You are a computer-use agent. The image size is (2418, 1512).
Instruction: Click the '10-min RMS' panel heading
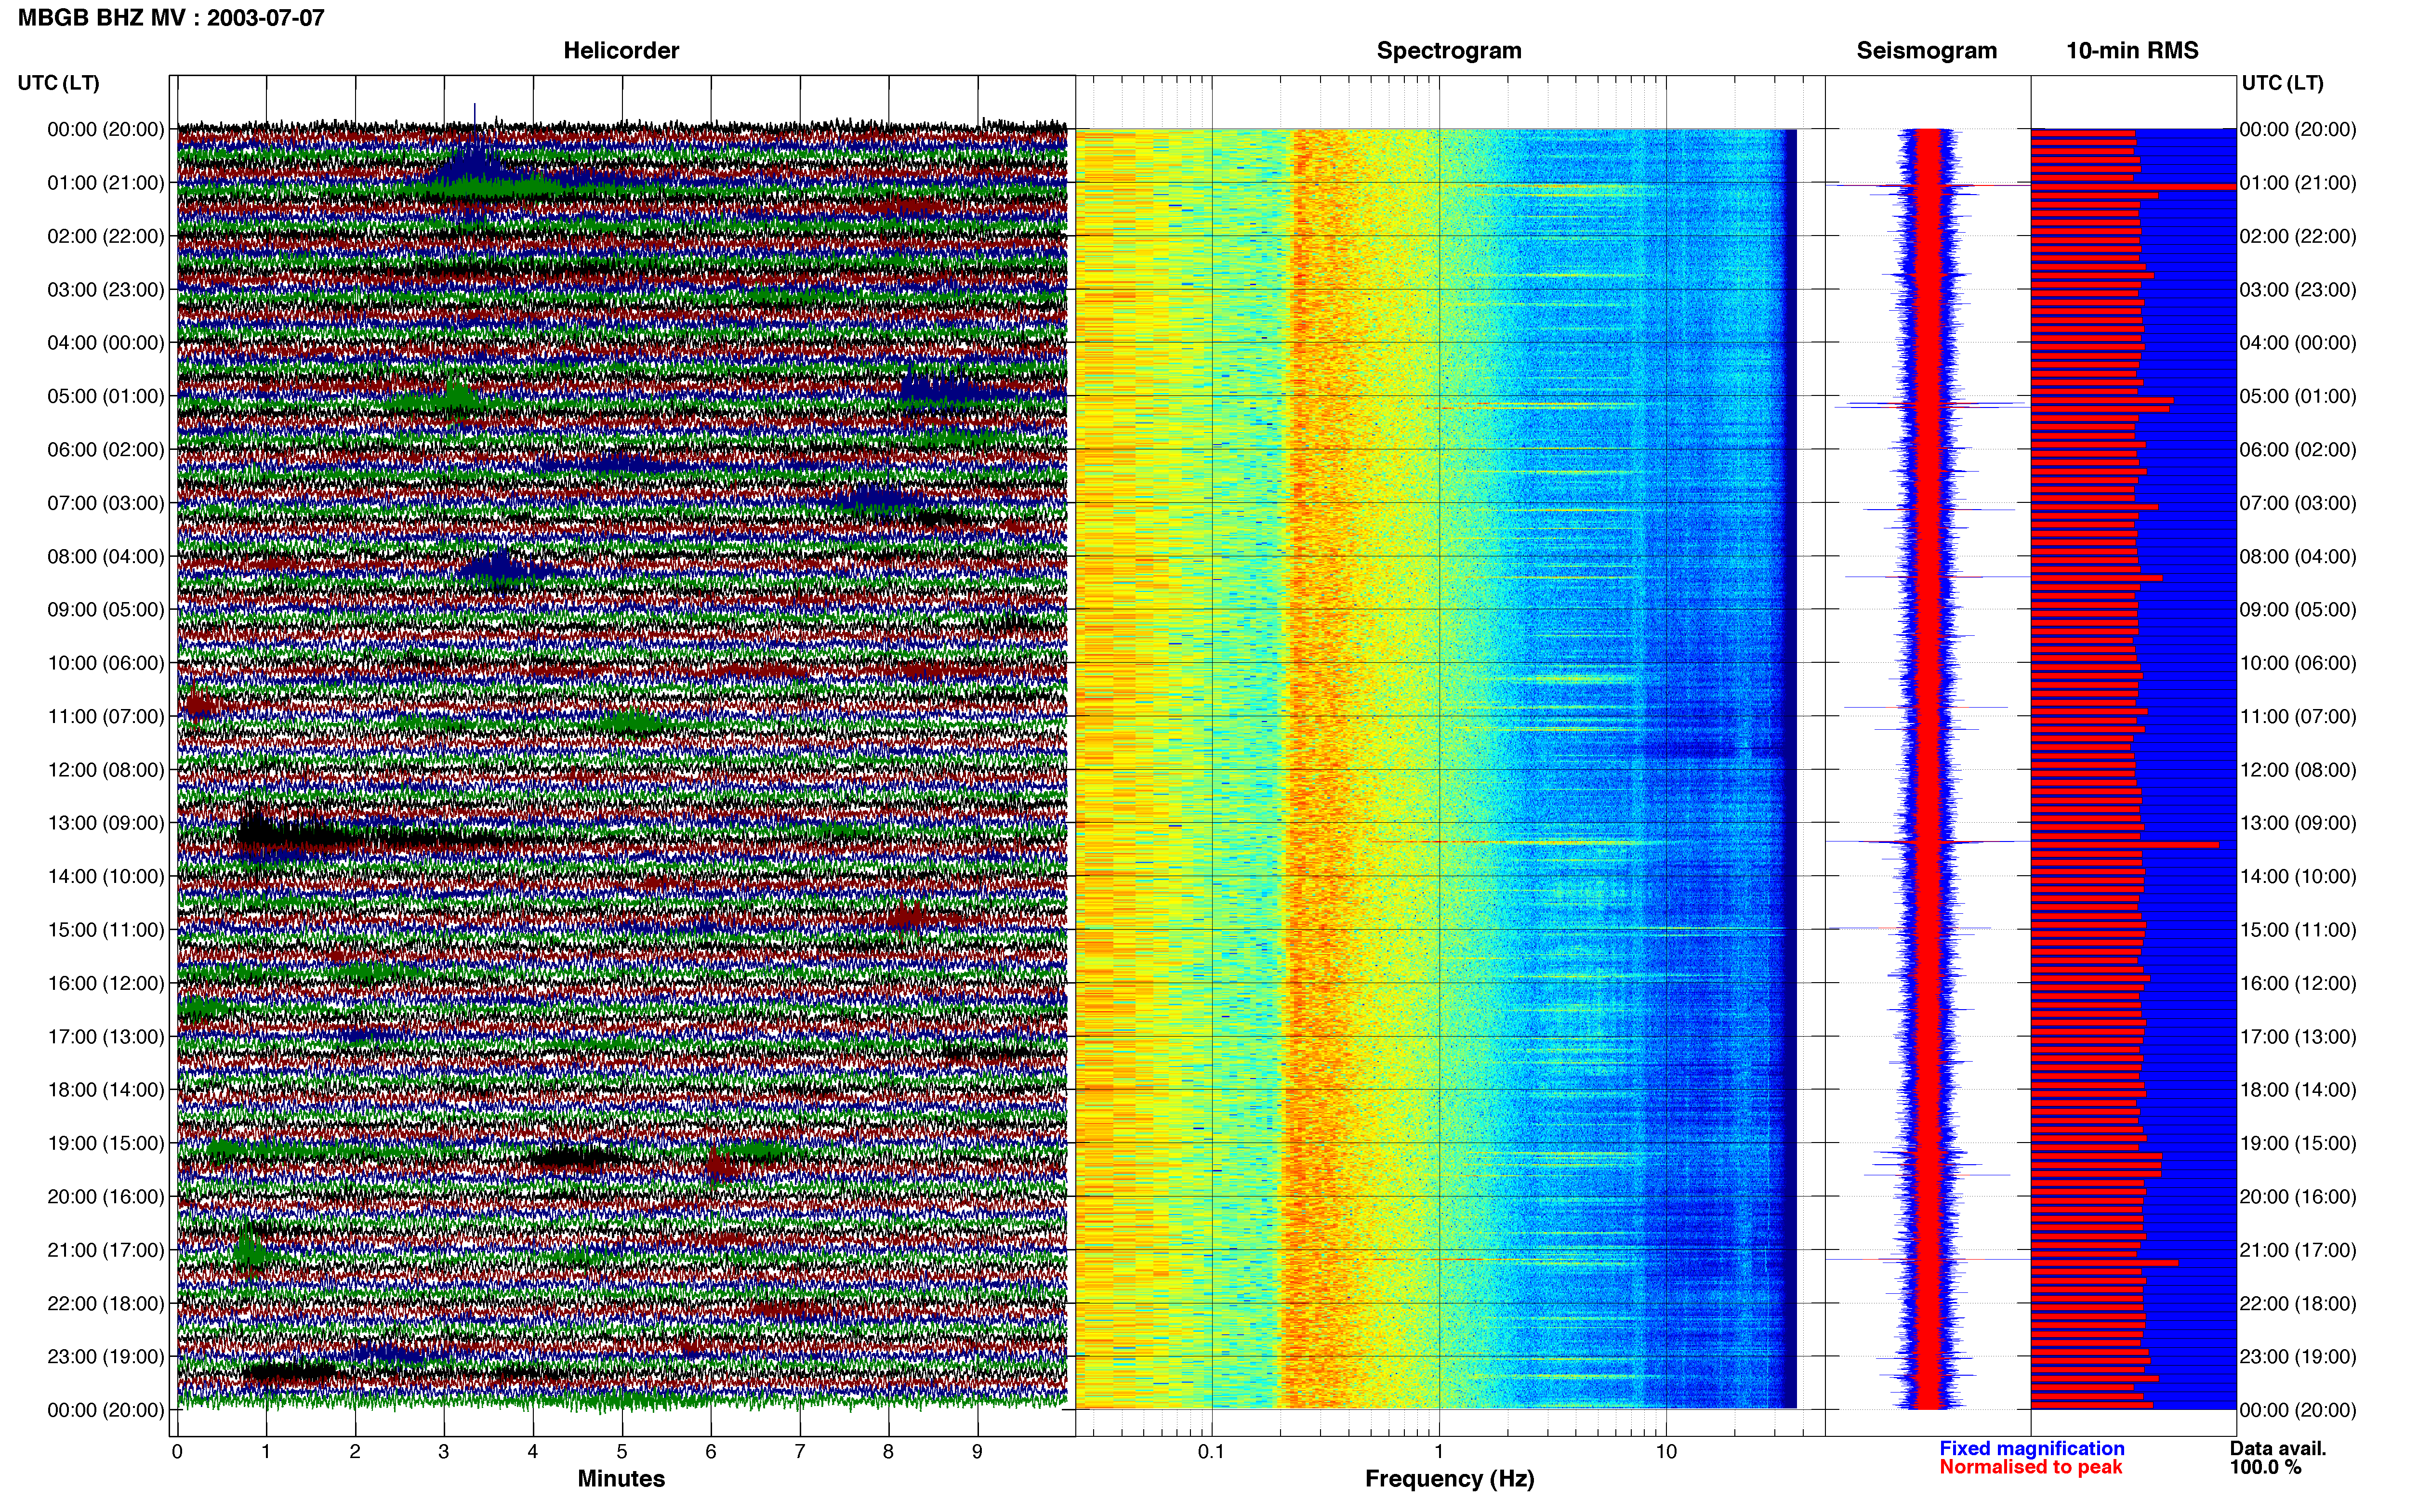pyautogui.click(x=2132, y=51)
